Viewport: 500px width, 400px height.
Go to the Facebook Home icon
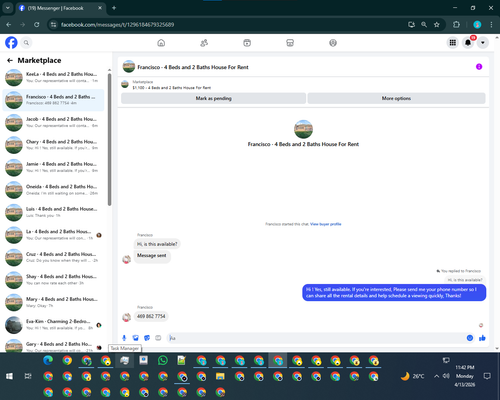point(161,43)
